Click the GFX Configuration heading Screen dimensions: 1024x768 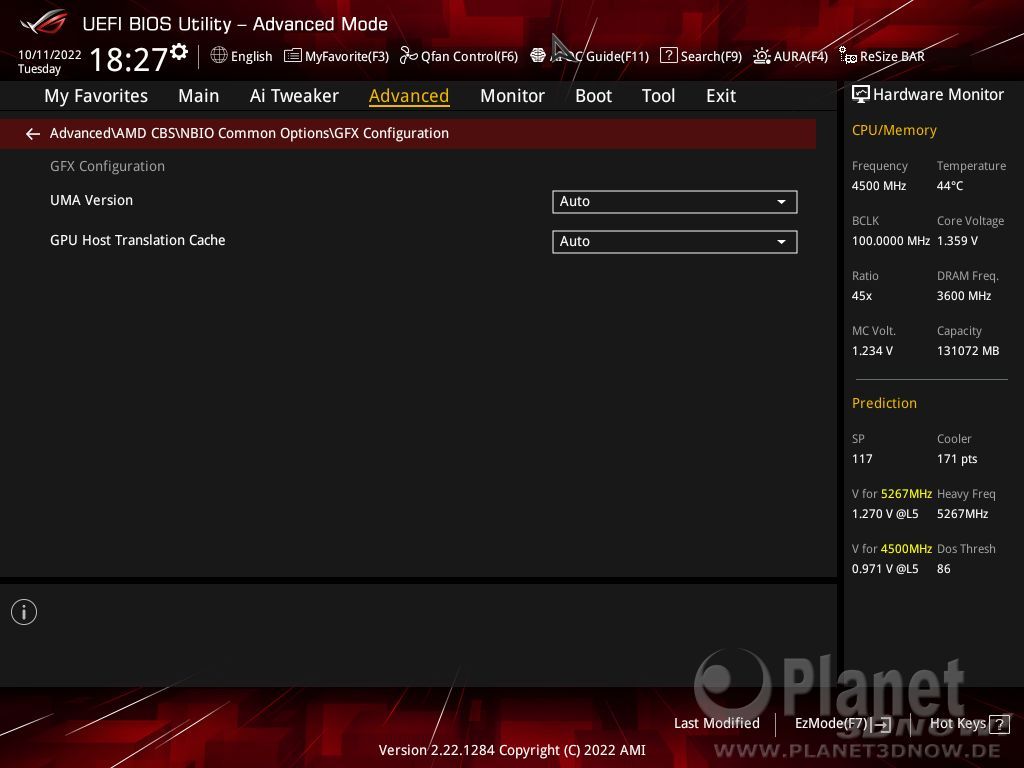107,167
